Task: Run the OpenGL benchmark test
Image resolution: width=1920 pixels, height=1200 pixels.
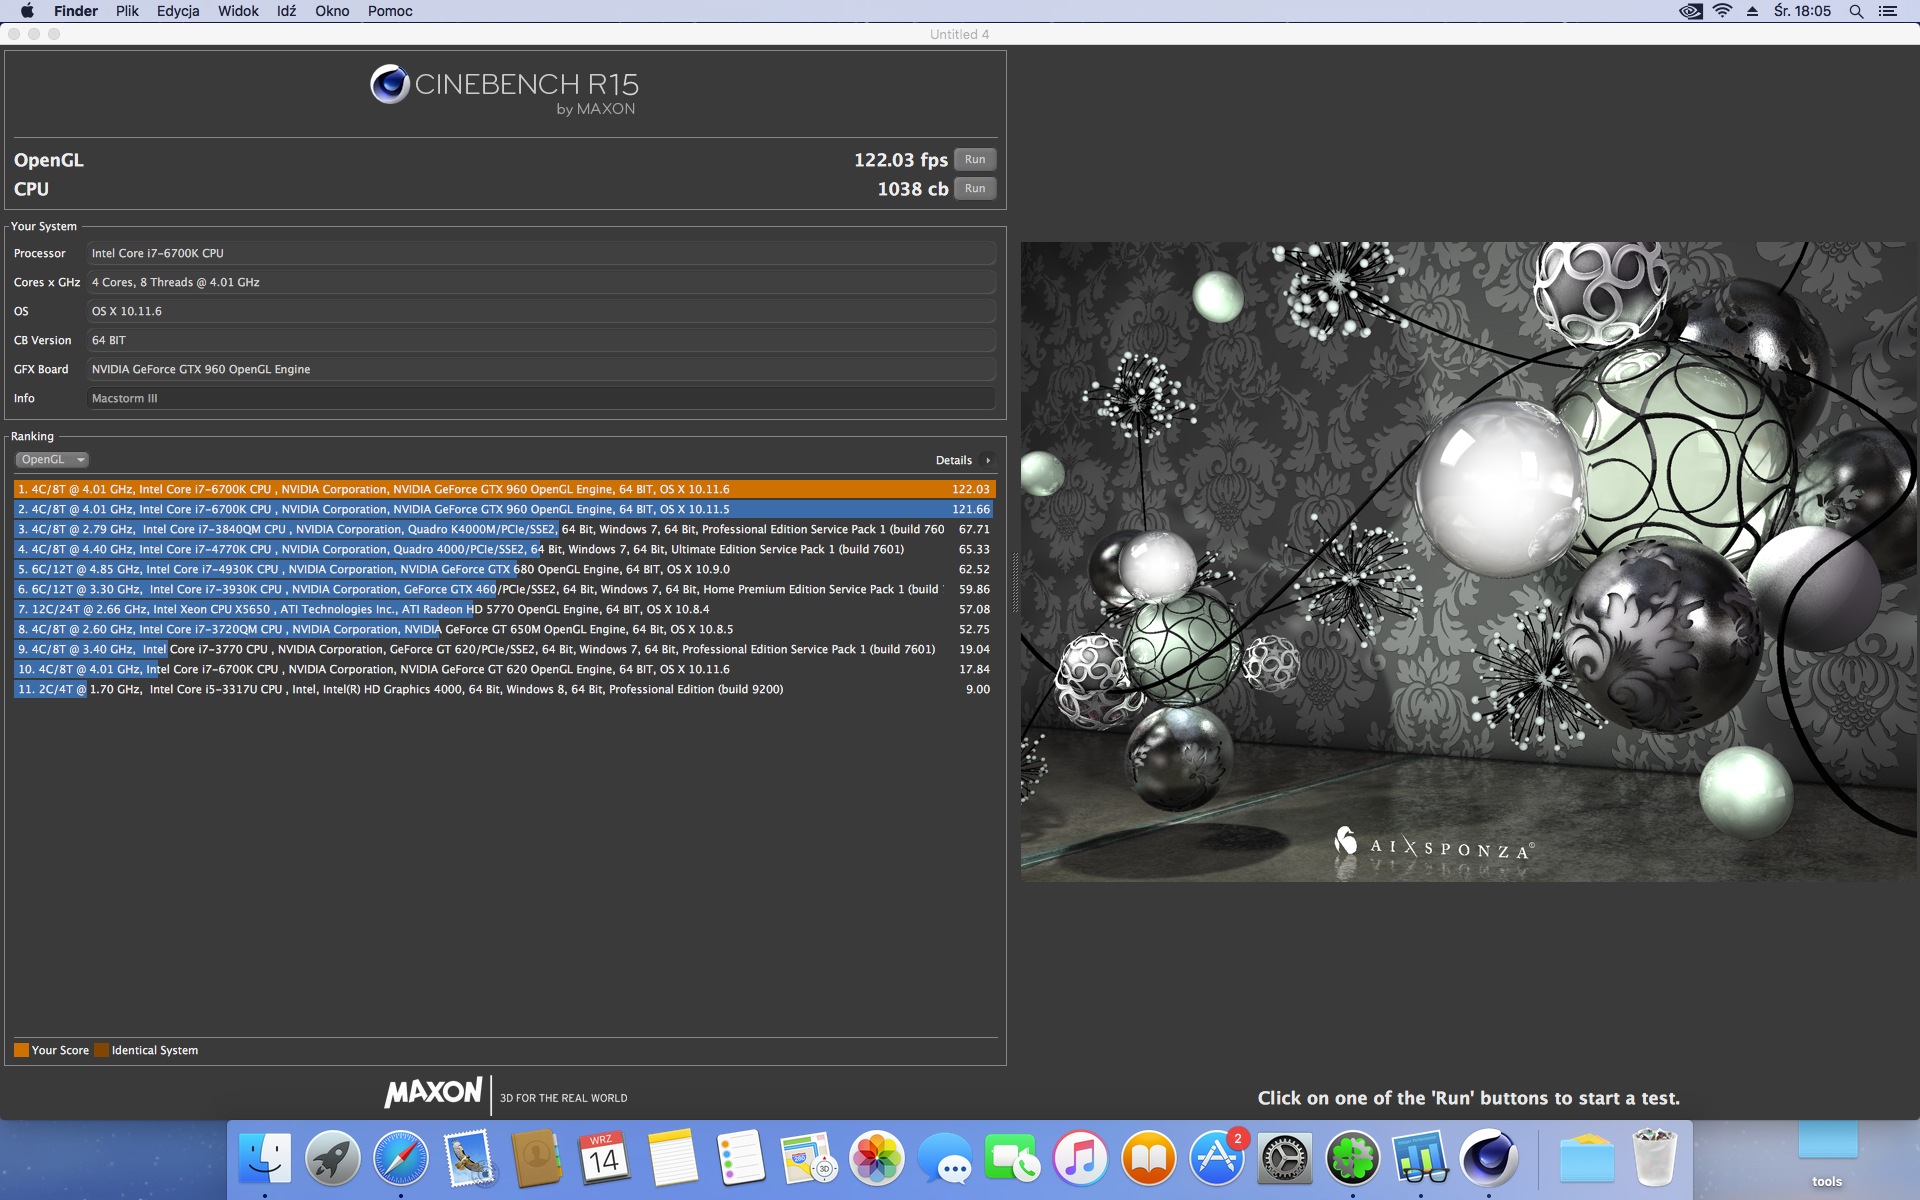Action: point(974,160)
